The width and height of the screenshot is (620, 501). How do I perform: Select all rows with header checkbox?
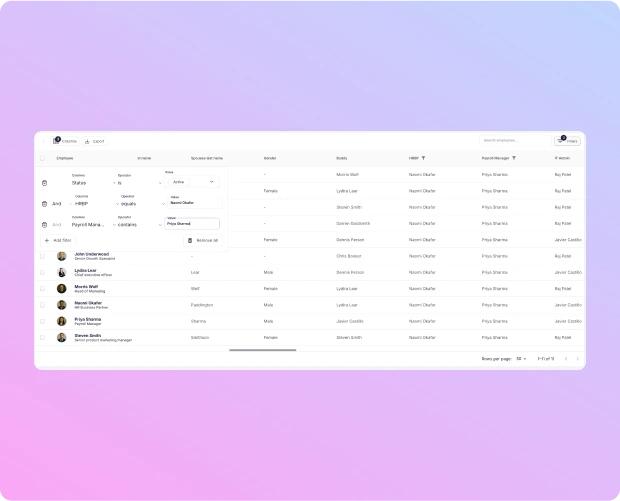42,158
